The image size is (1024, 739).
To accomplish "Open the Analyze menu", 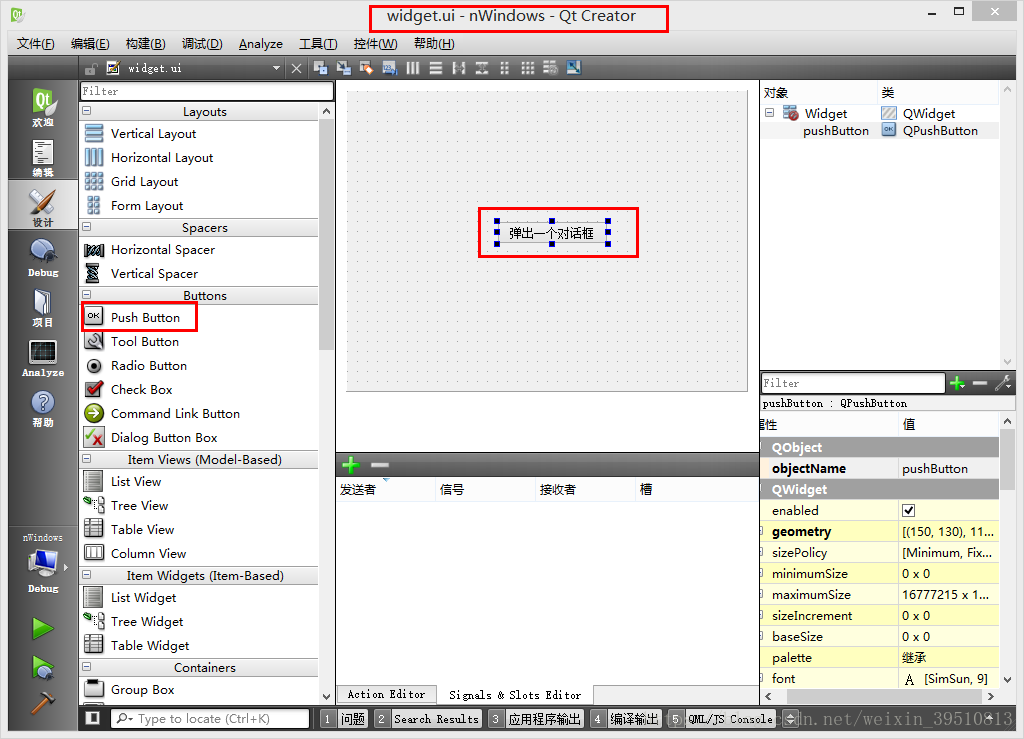I will (261, 44).
